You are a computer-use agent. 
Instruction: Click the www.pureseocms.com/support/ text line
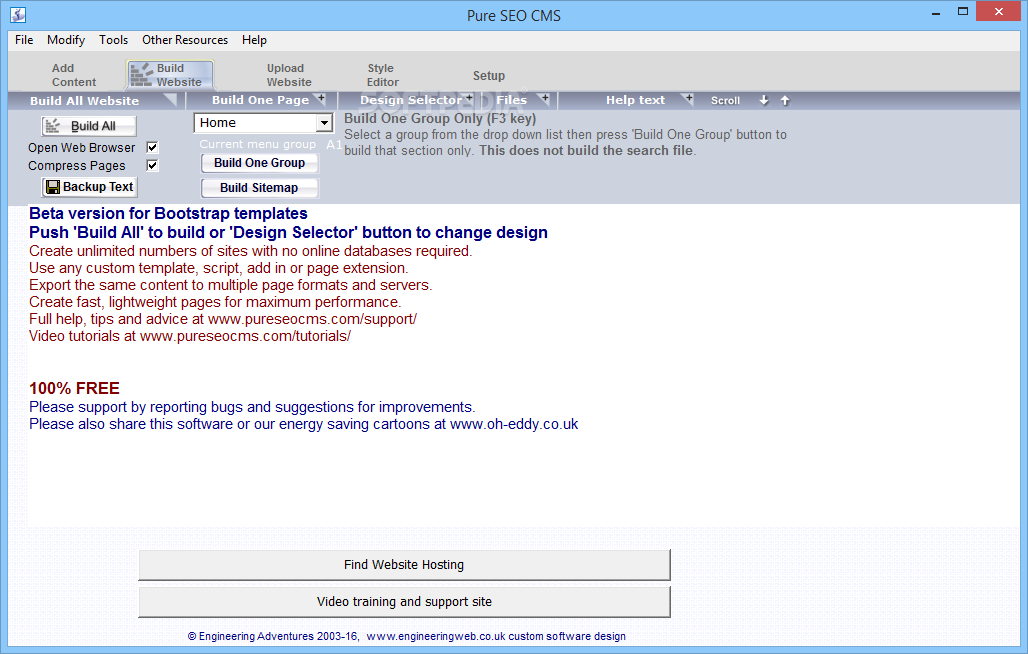click(x=223, y=319)
